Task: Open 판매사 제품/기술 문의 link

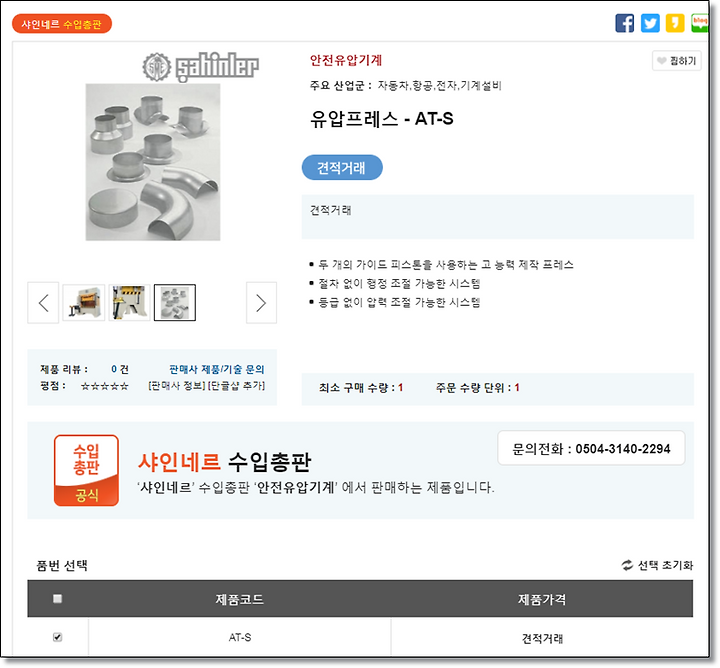Action: tap(217, 369)
